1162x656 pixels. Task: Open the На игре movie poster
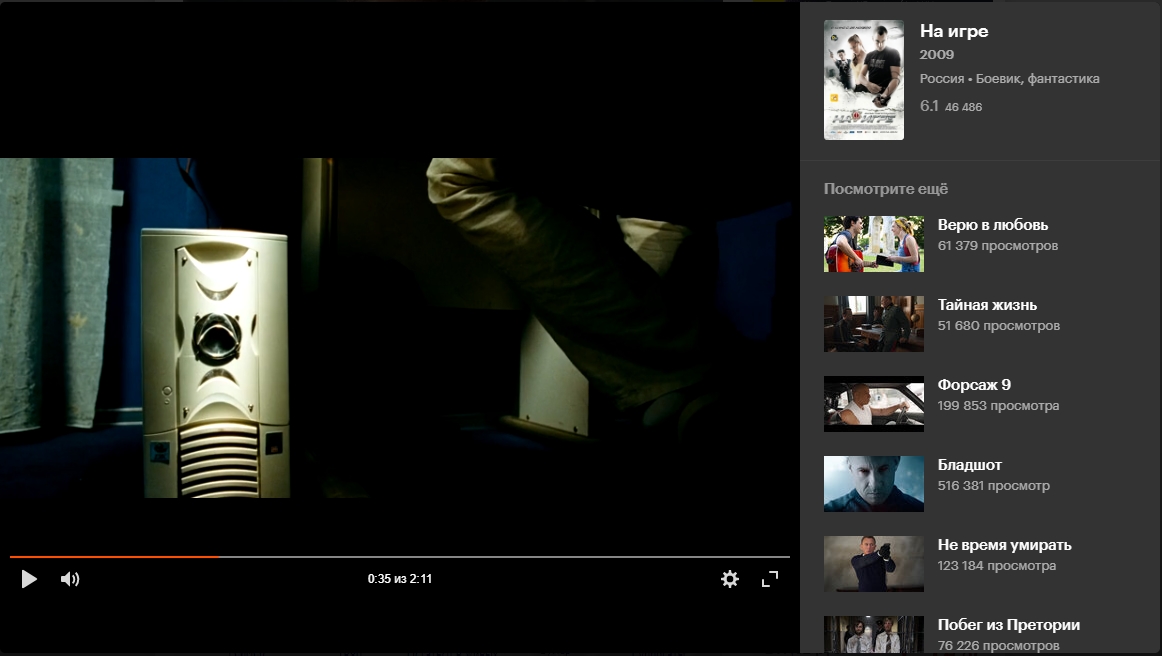click(864, 80)
